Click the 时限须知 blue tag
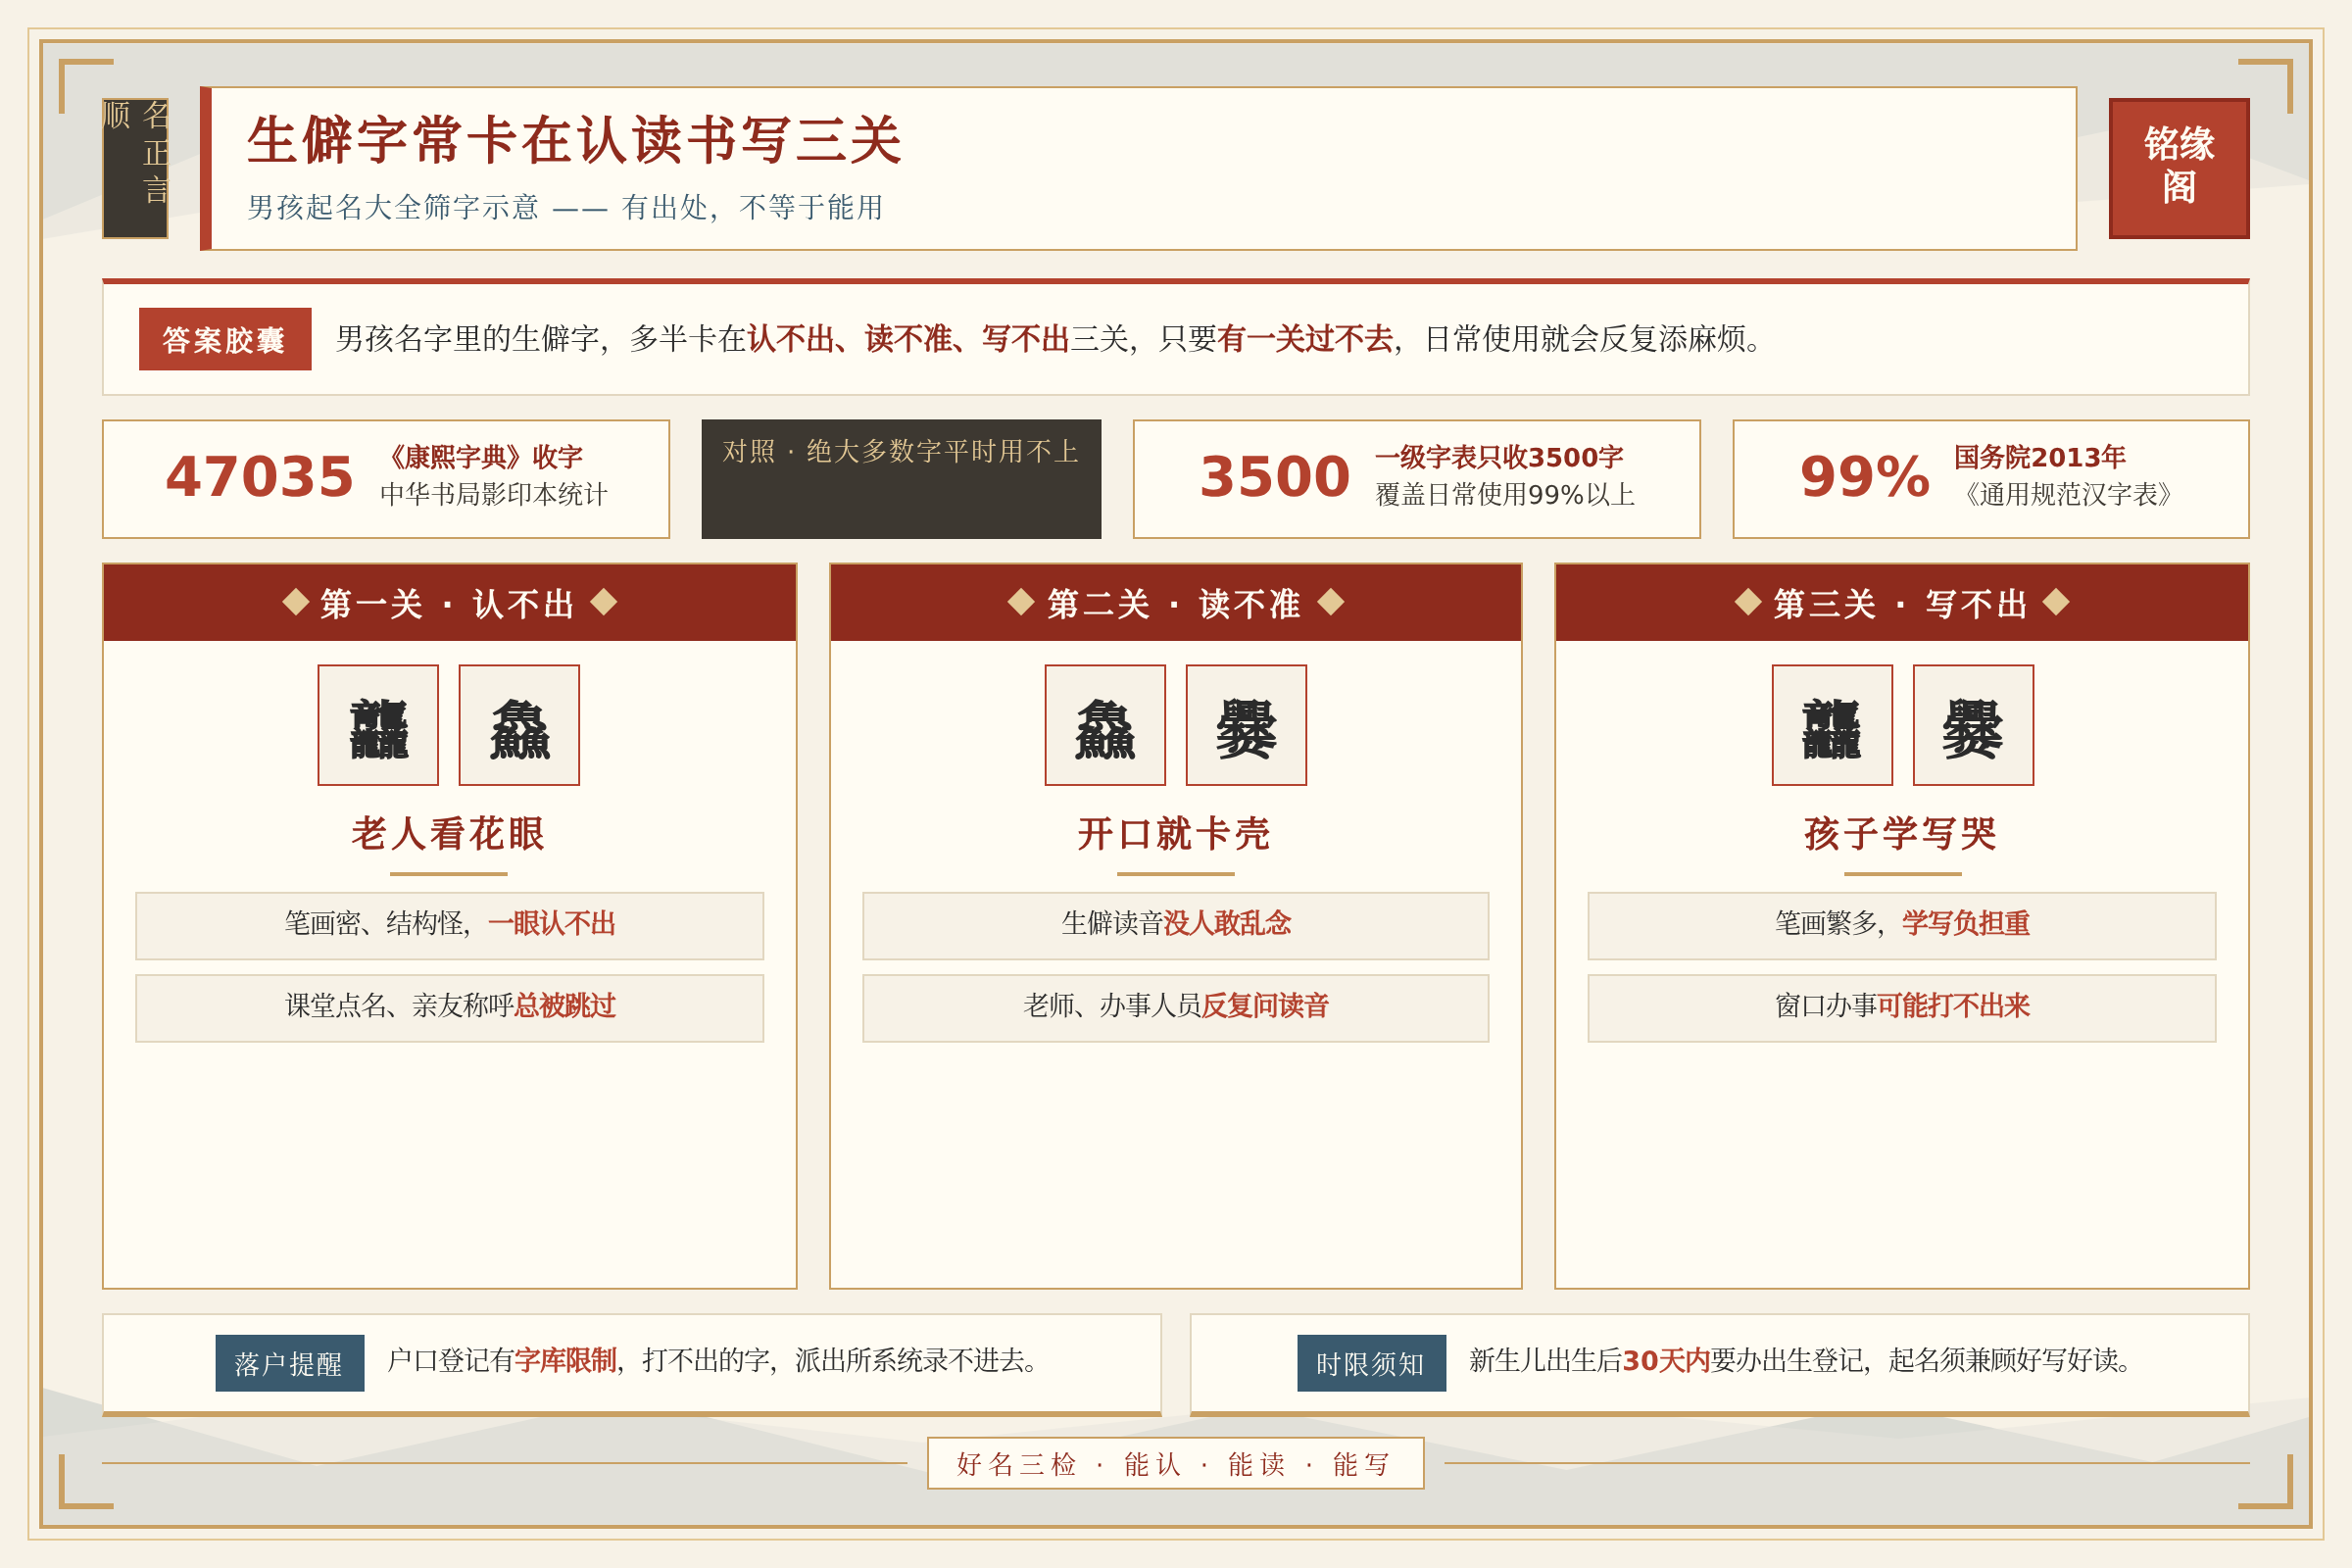 [x=1371, y=1363]
